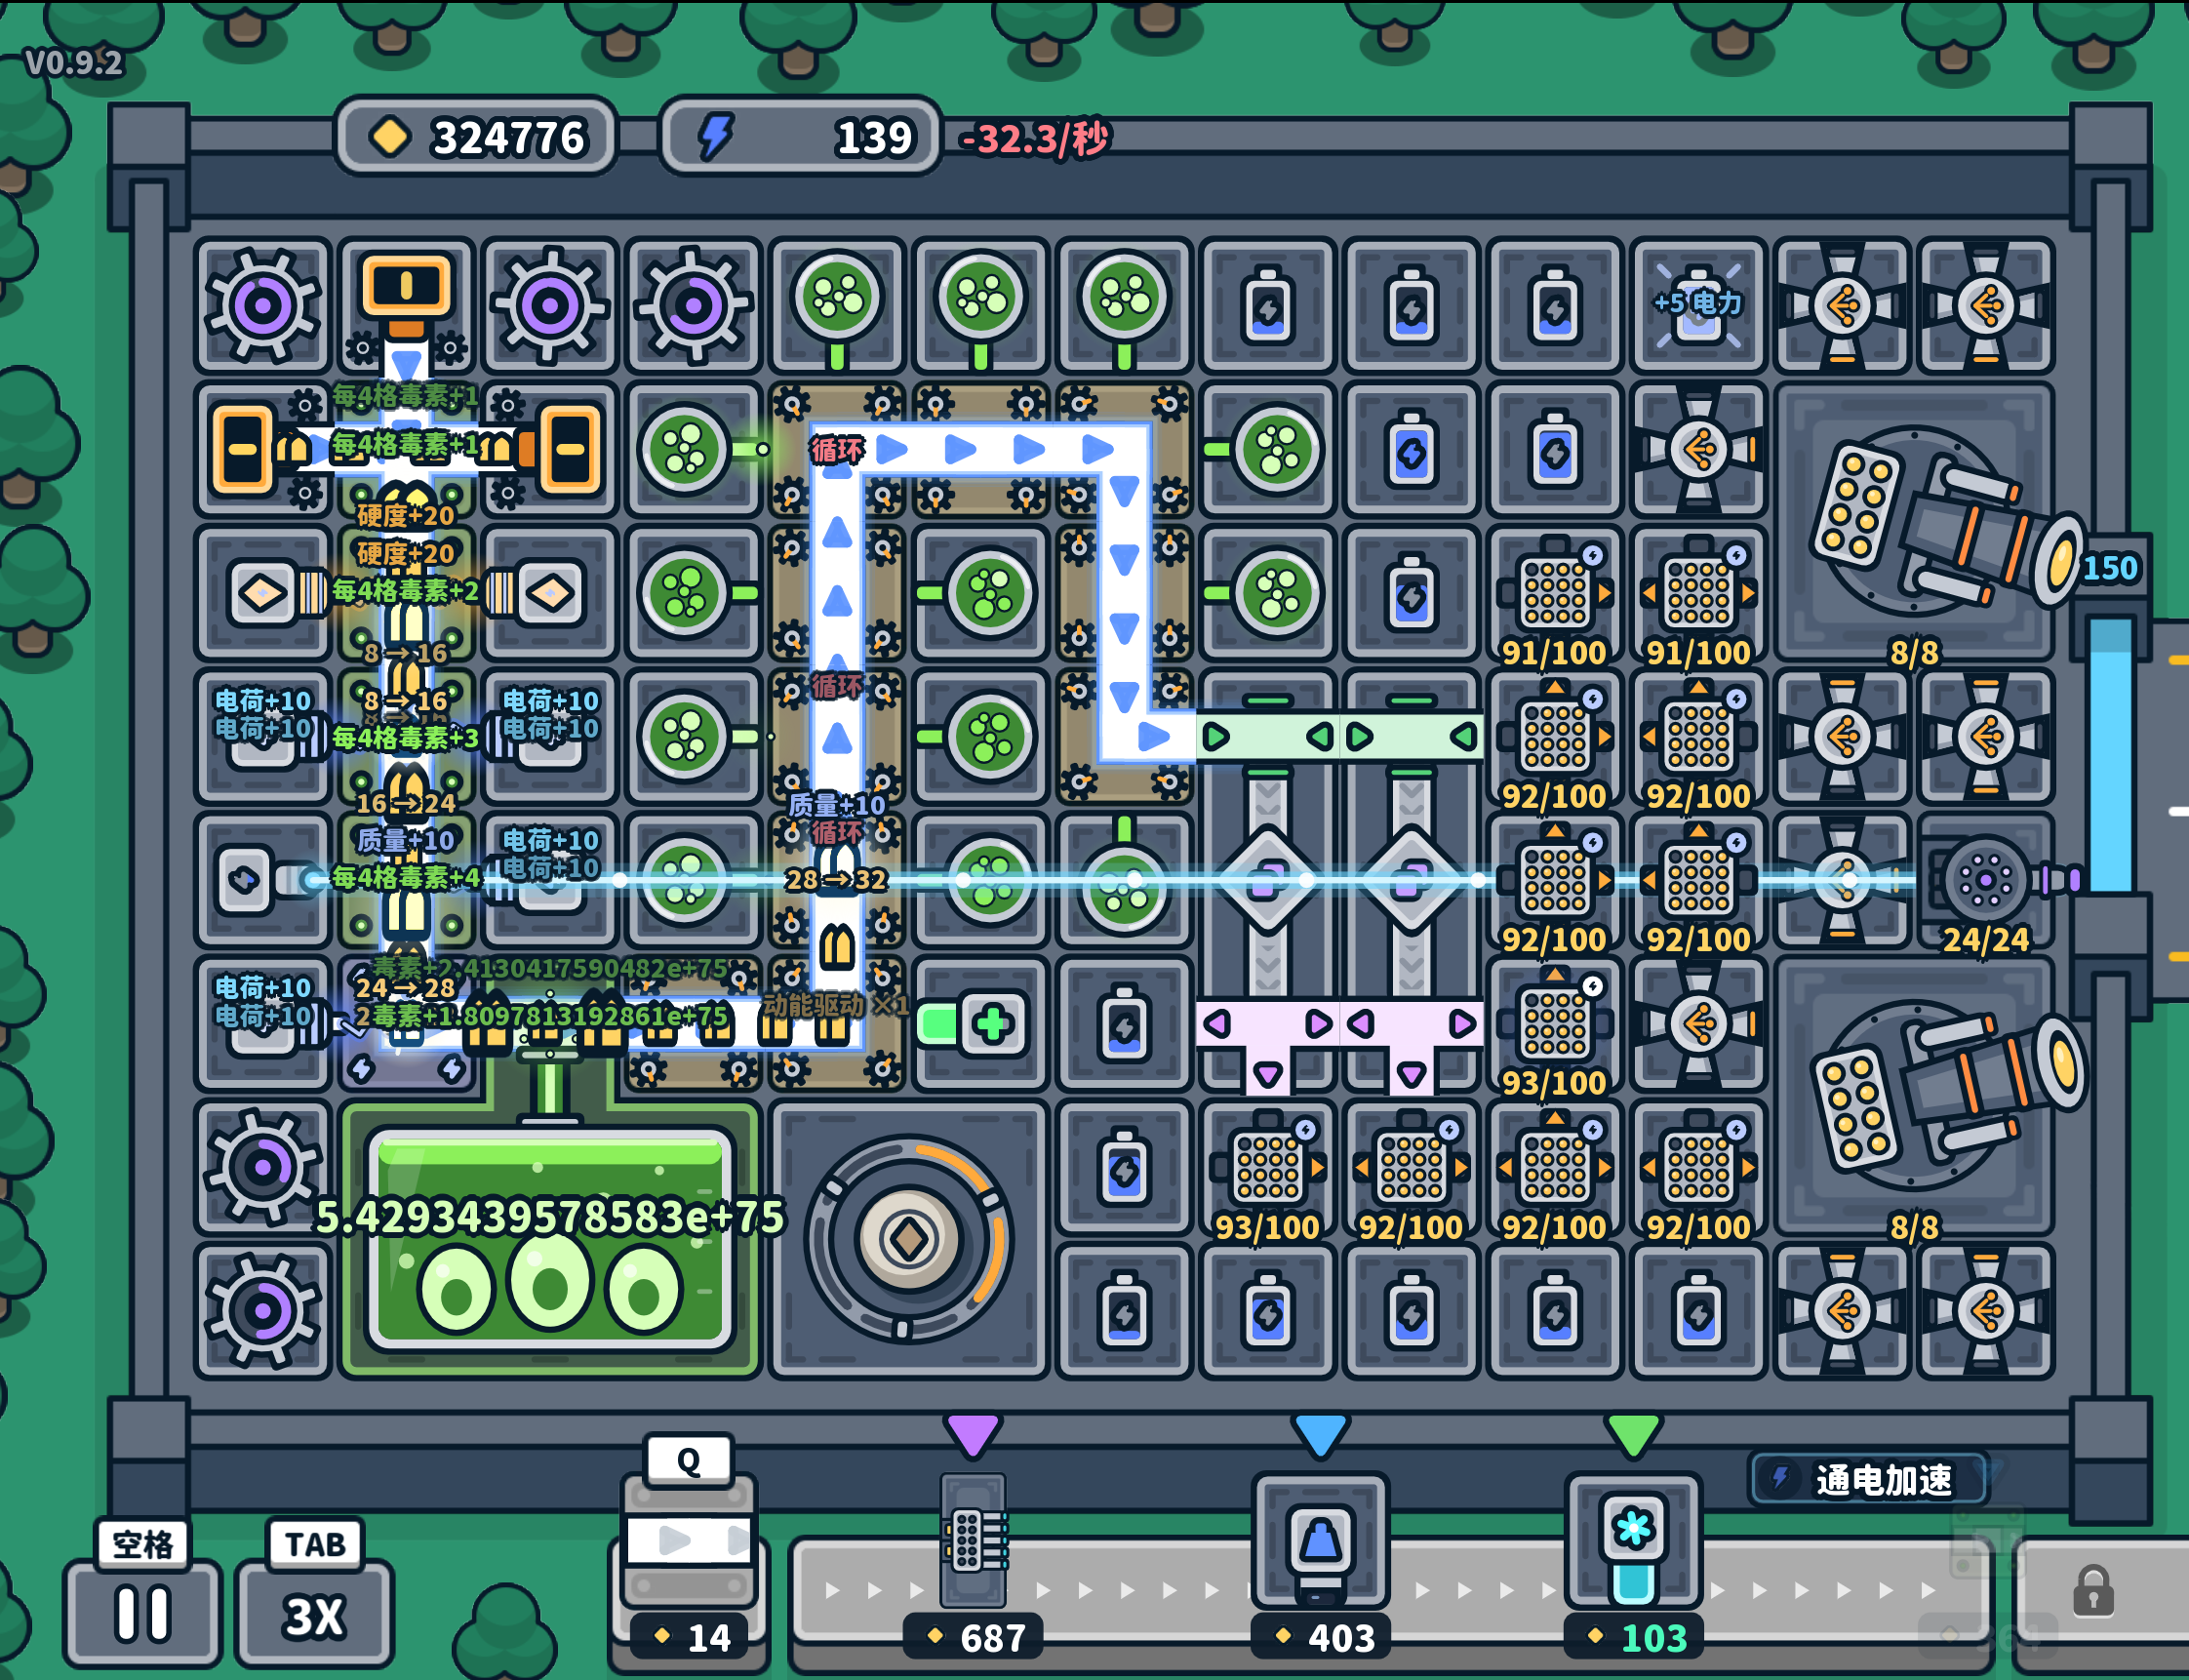Click the power counter showing 139
This screenshot has height=1680, width=2189.
(800, 137)
